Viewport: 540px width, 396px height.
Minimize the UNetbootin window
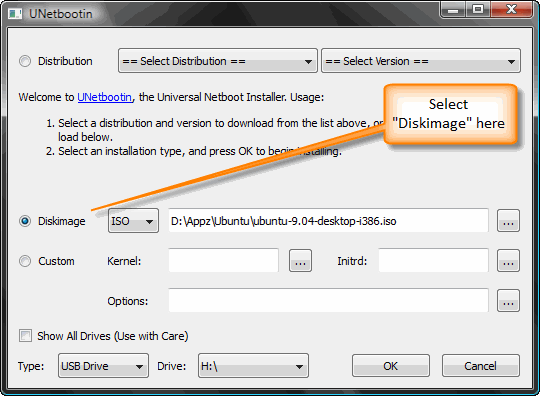453,9
